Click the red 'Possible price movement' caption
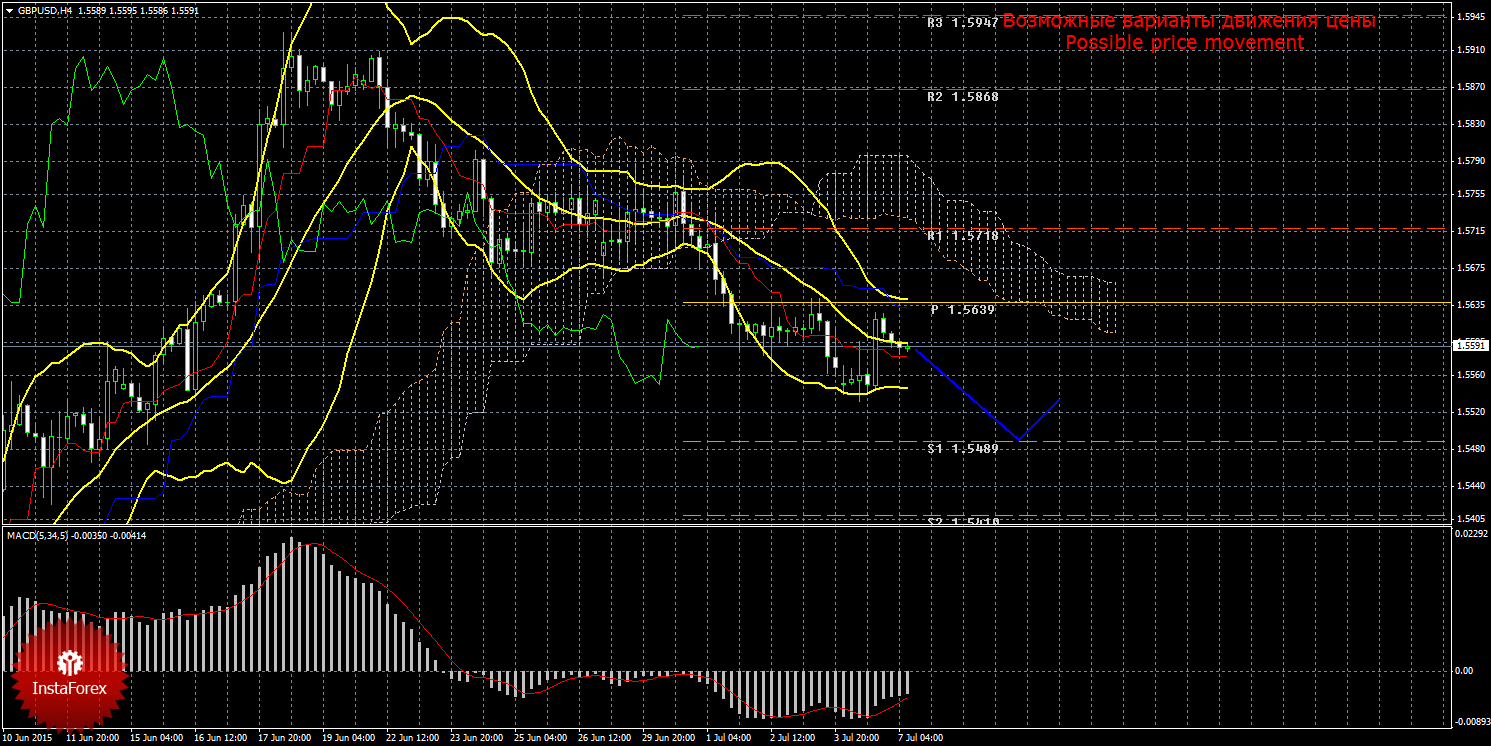 pos(1184,43)
